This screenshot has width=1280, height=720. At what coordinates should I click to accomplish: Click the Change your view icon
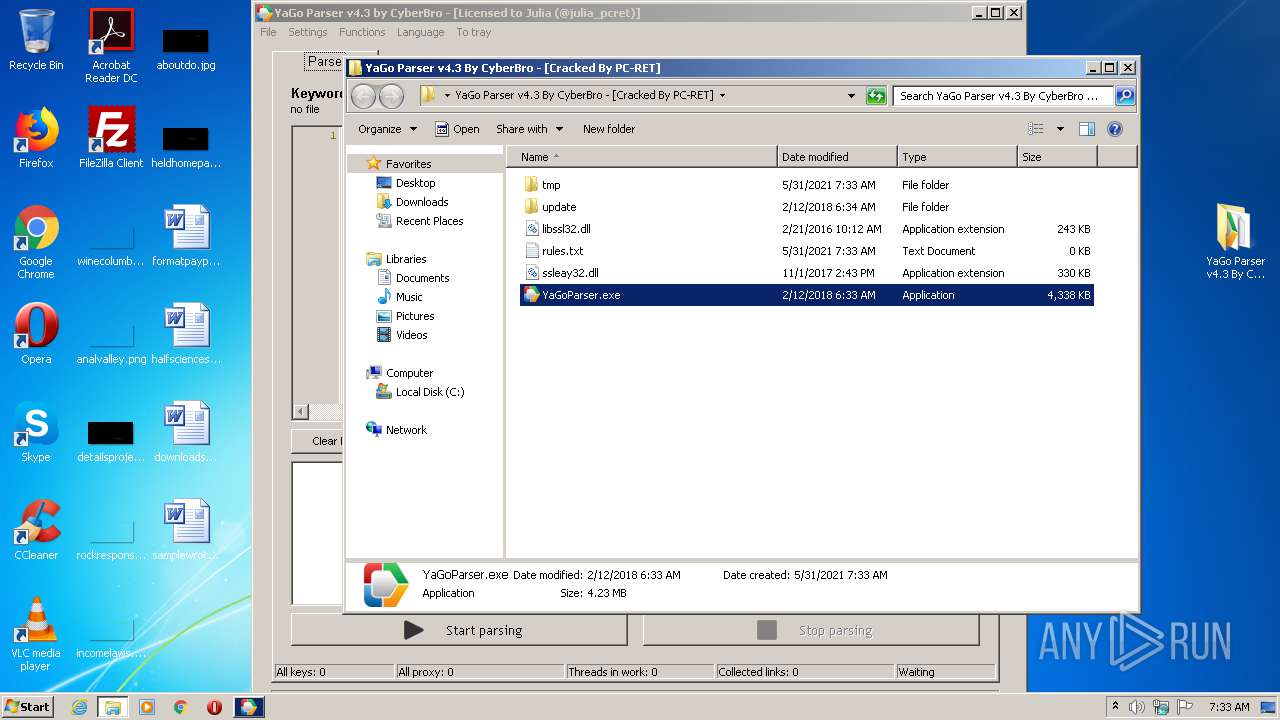click(1036, 129)
